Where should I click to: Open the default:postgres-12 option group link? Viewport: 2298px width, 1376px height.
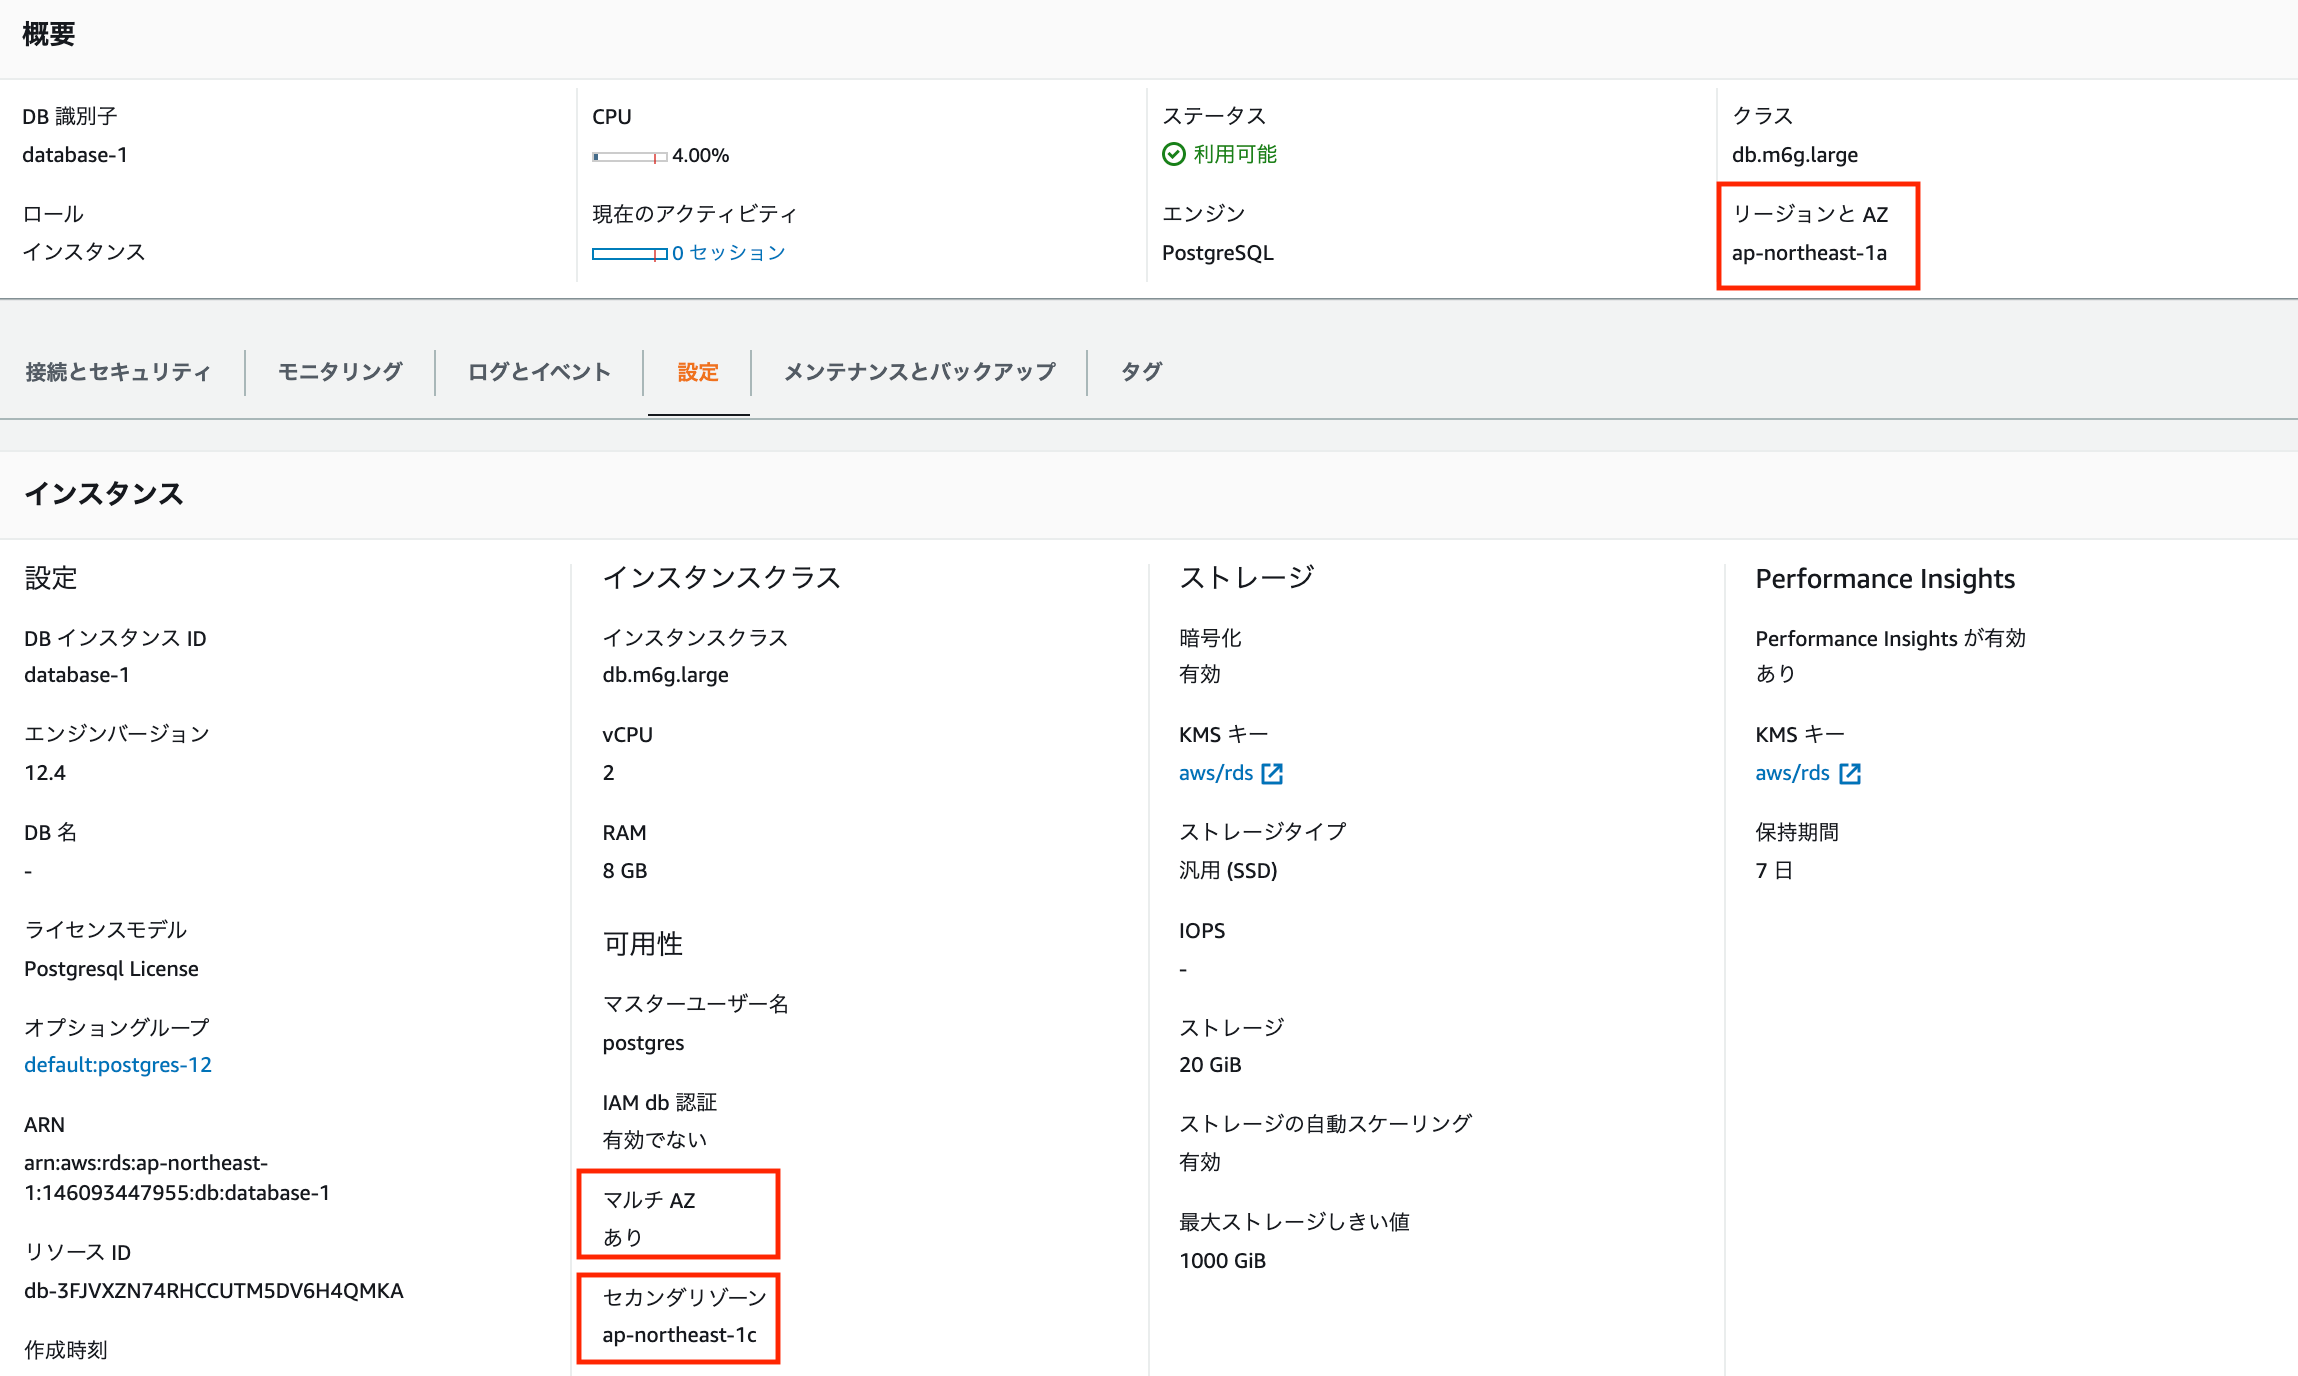(117, 1064)
